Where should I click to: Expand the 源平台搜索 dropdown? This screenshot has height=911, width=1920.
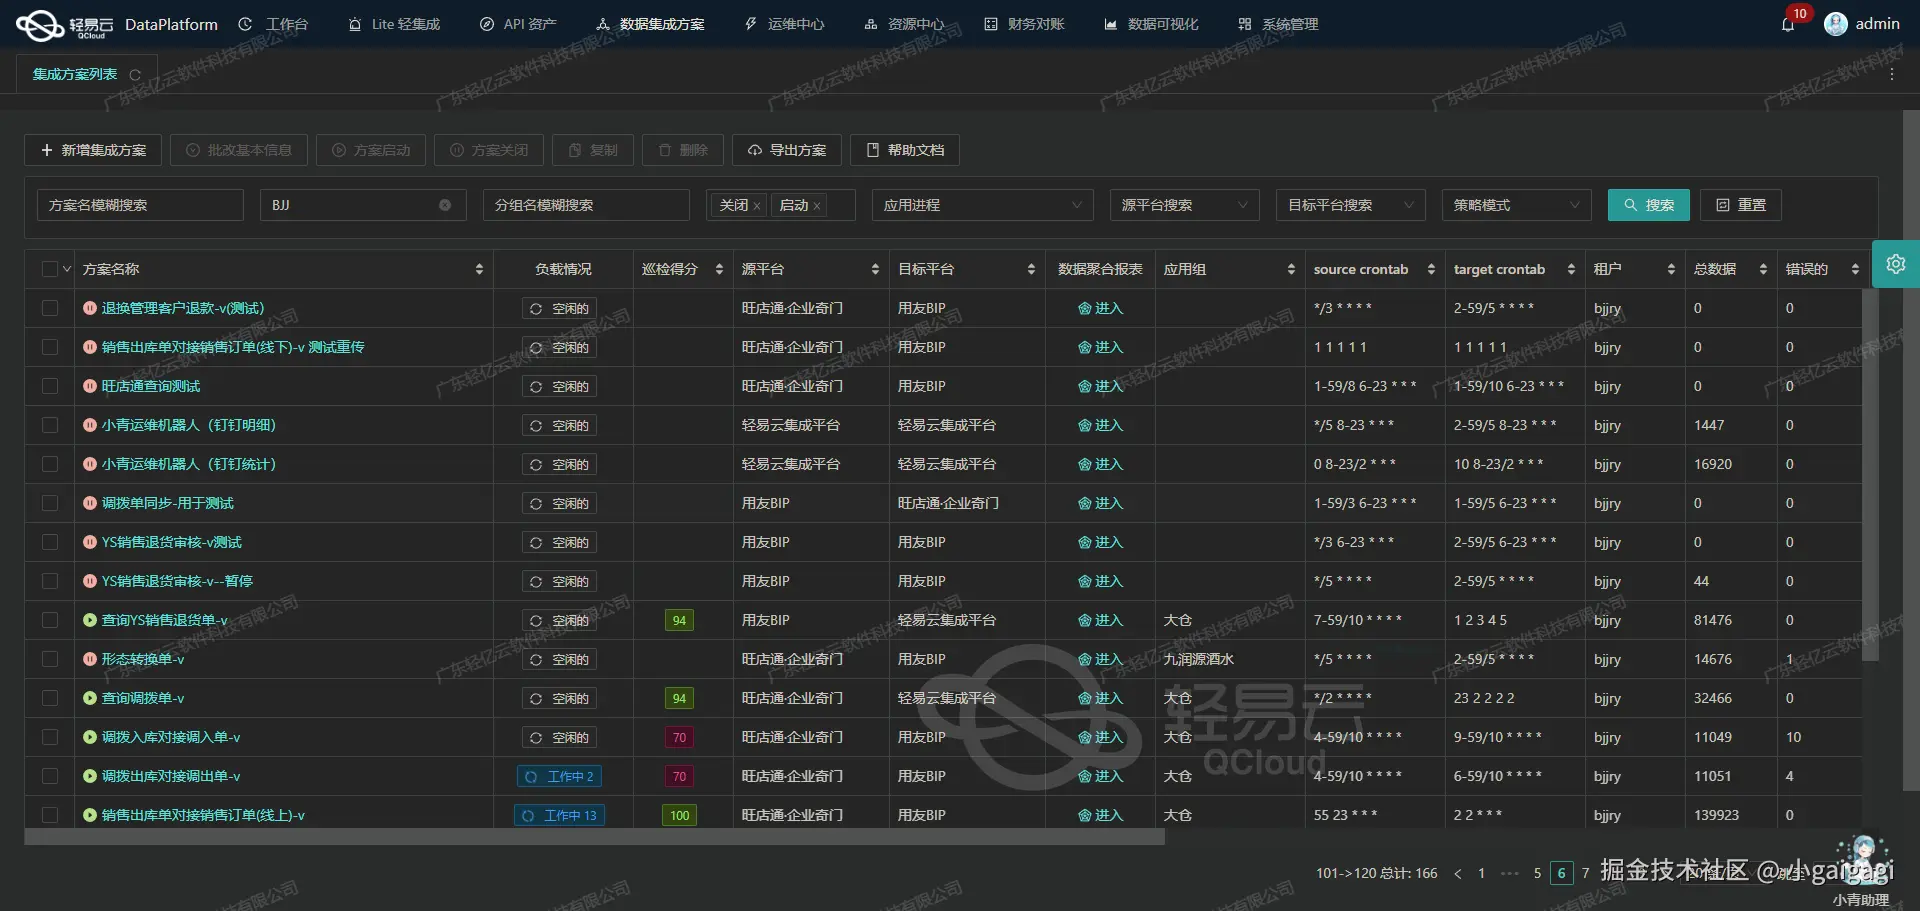(1184, 205)
